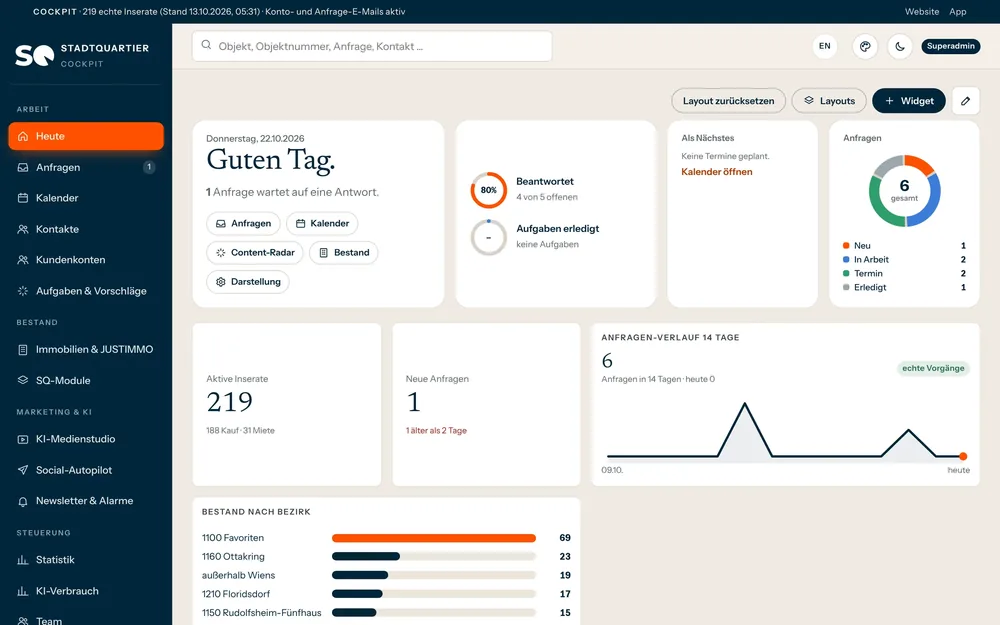1000x625 pixels.
Task: Click the Anfragen quick-action chip
Action: 244,224
